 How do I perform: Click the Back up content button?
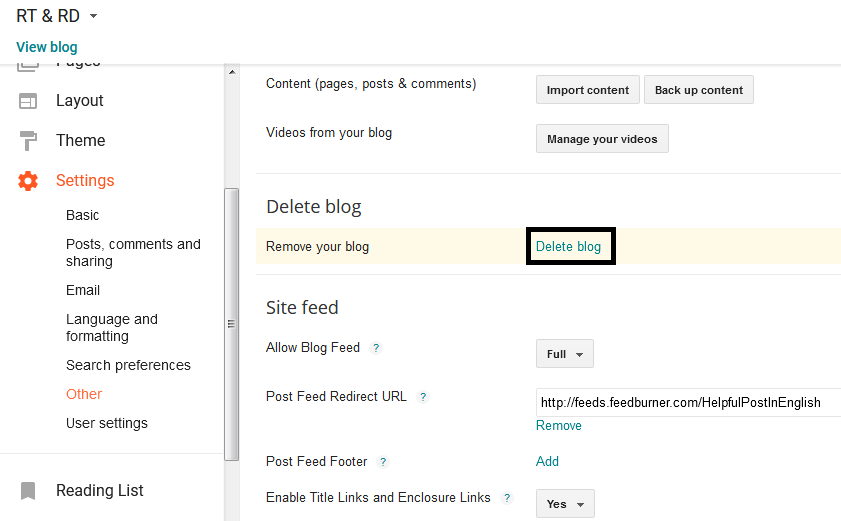click(x=698, y=90)
